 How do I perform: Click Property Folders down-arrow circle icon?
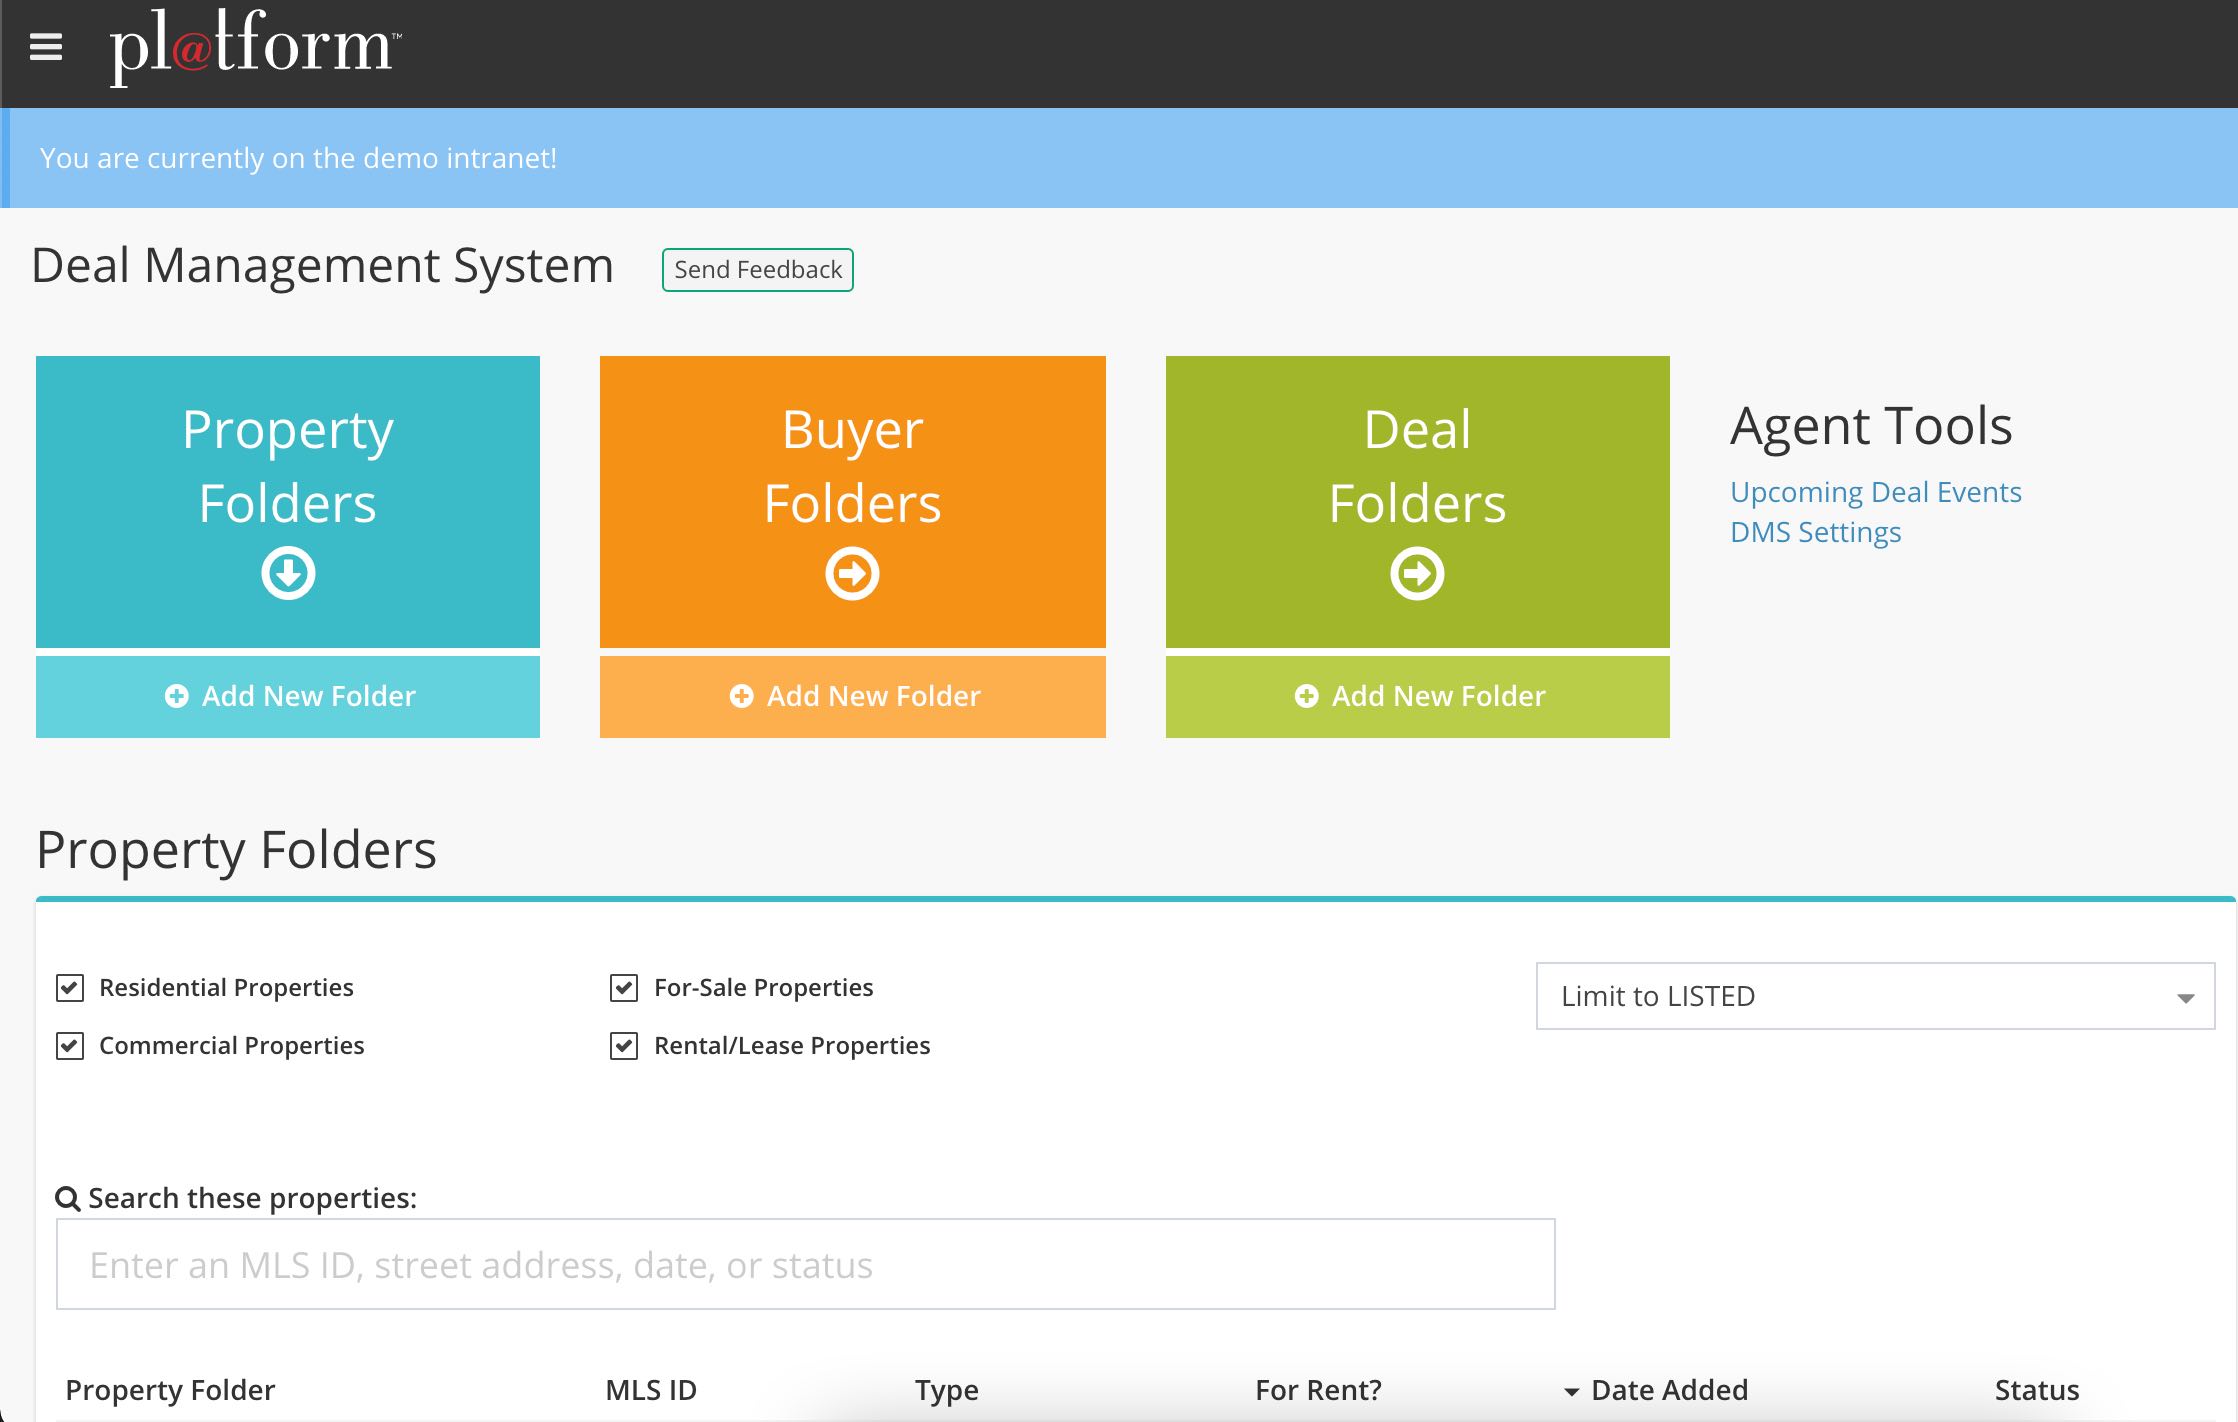pyautogui.click(x=288, y=573)
